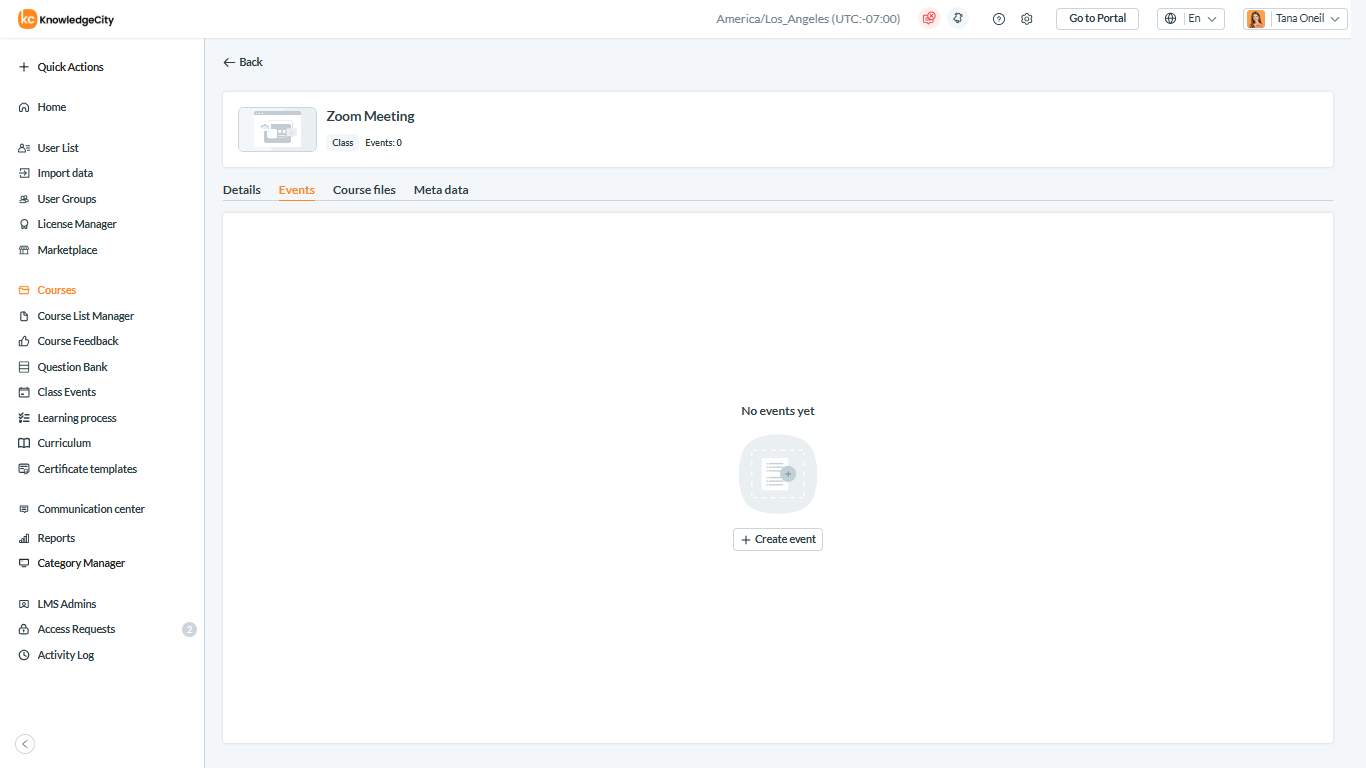This screenshot has width=1366, height=768.
Task: Open Activity Log from the sidebar
Action: pos(65,655)
